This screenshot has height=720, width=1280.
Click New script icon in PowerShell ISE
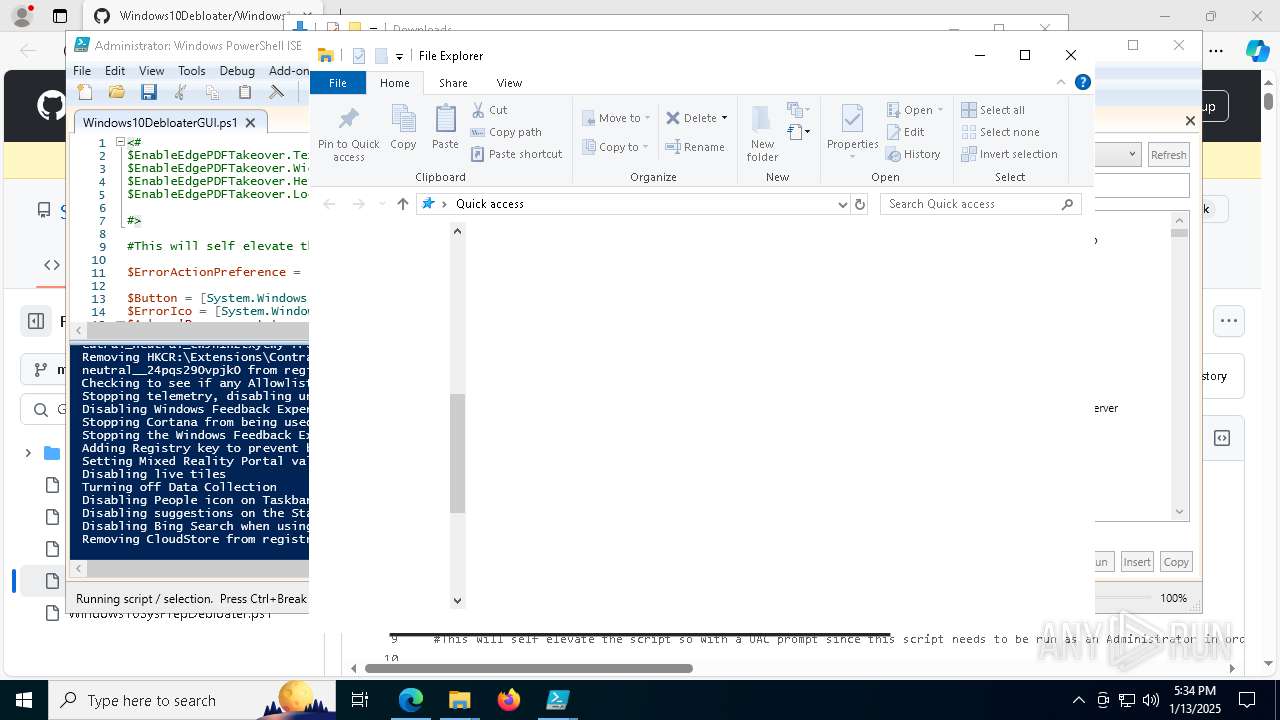(x=85, y=92)
